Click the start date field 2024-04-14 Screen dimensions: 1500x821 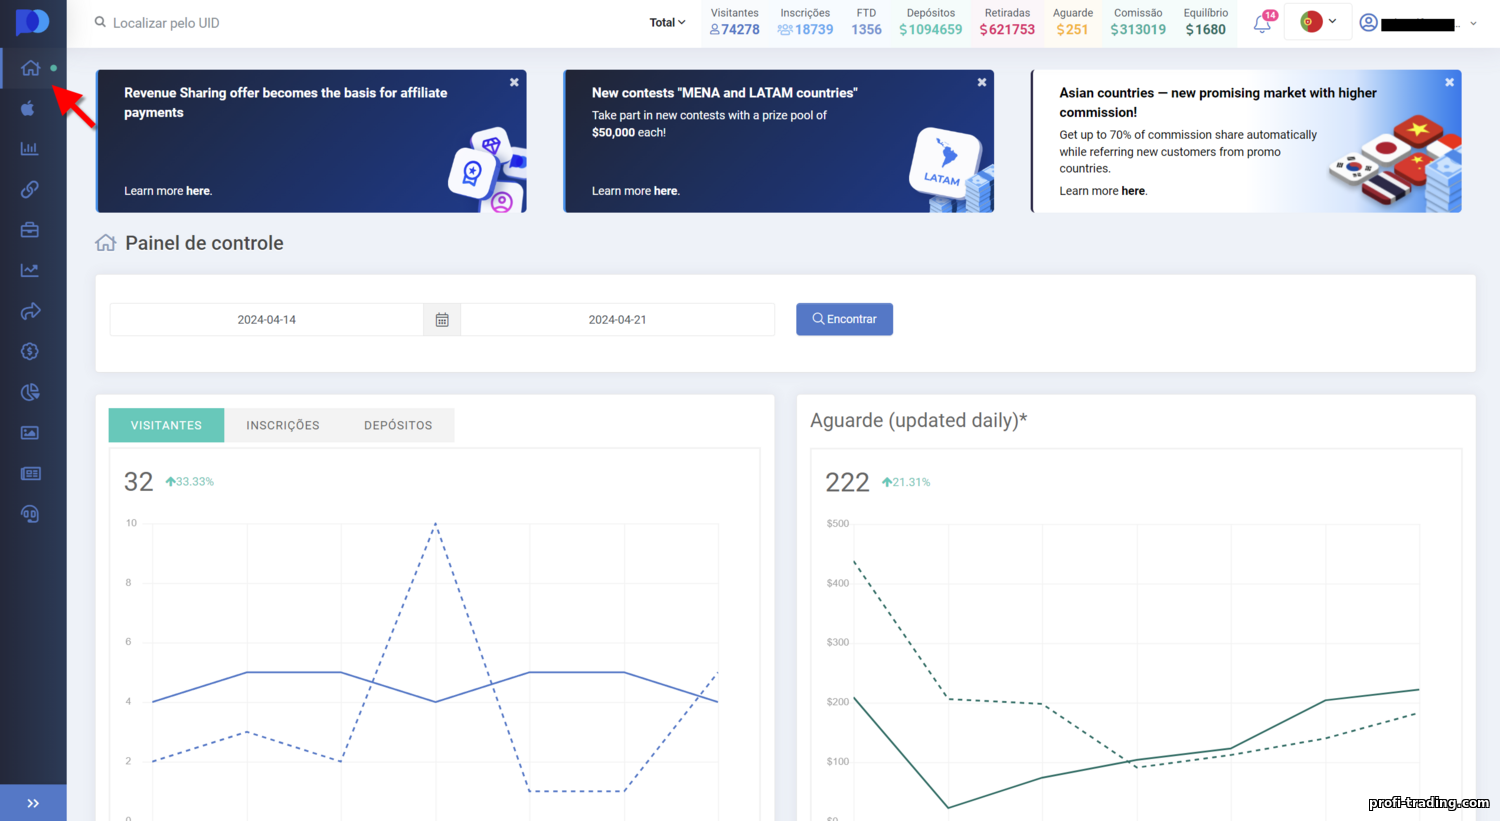266,320
